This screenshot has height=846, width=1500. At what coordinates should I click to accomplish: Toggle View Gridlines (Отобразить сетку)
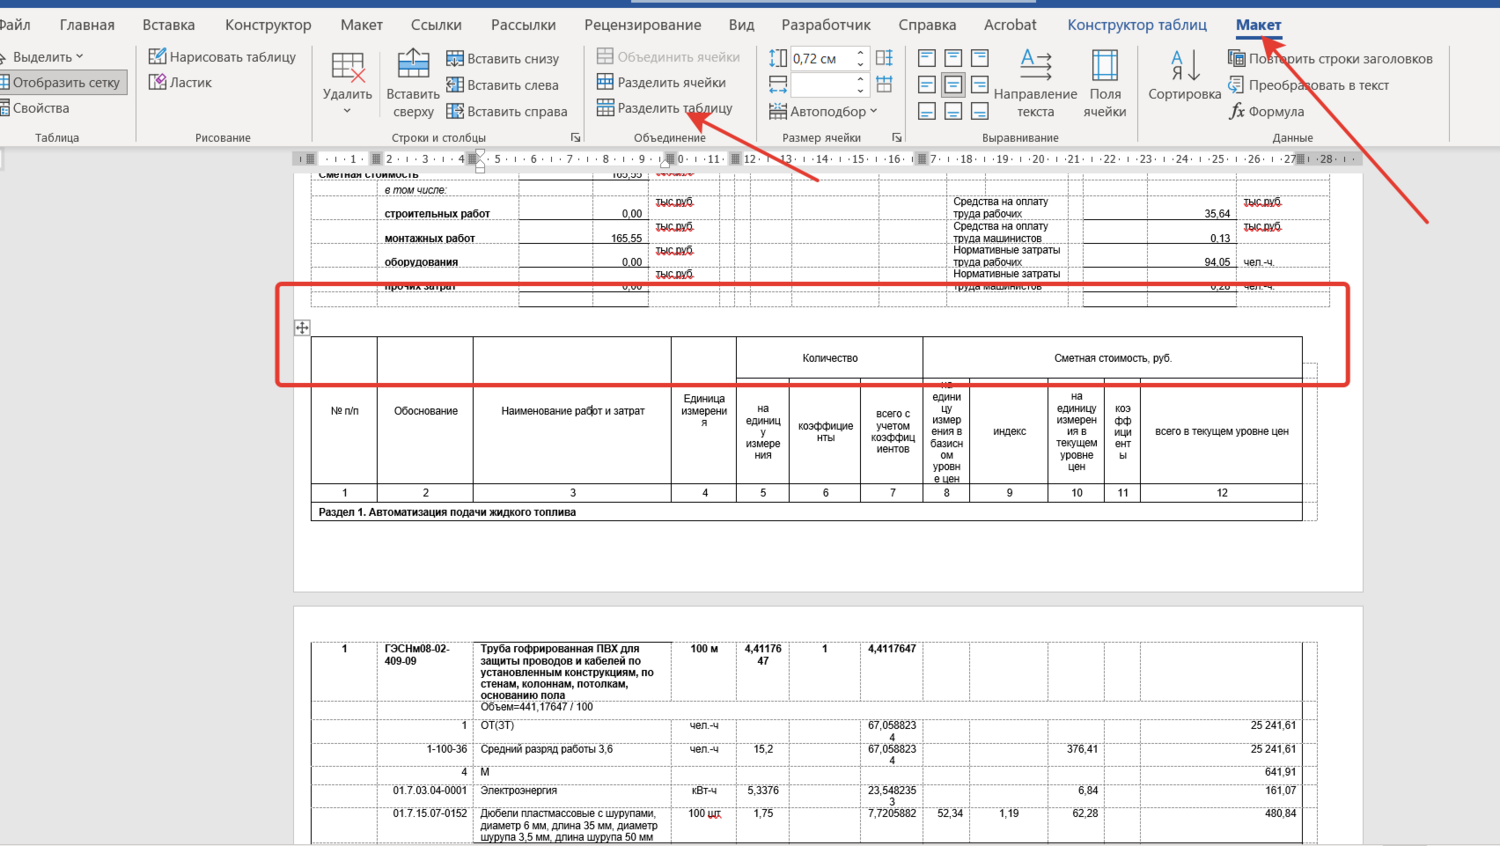pyautogui.click(x=63, y=82)
